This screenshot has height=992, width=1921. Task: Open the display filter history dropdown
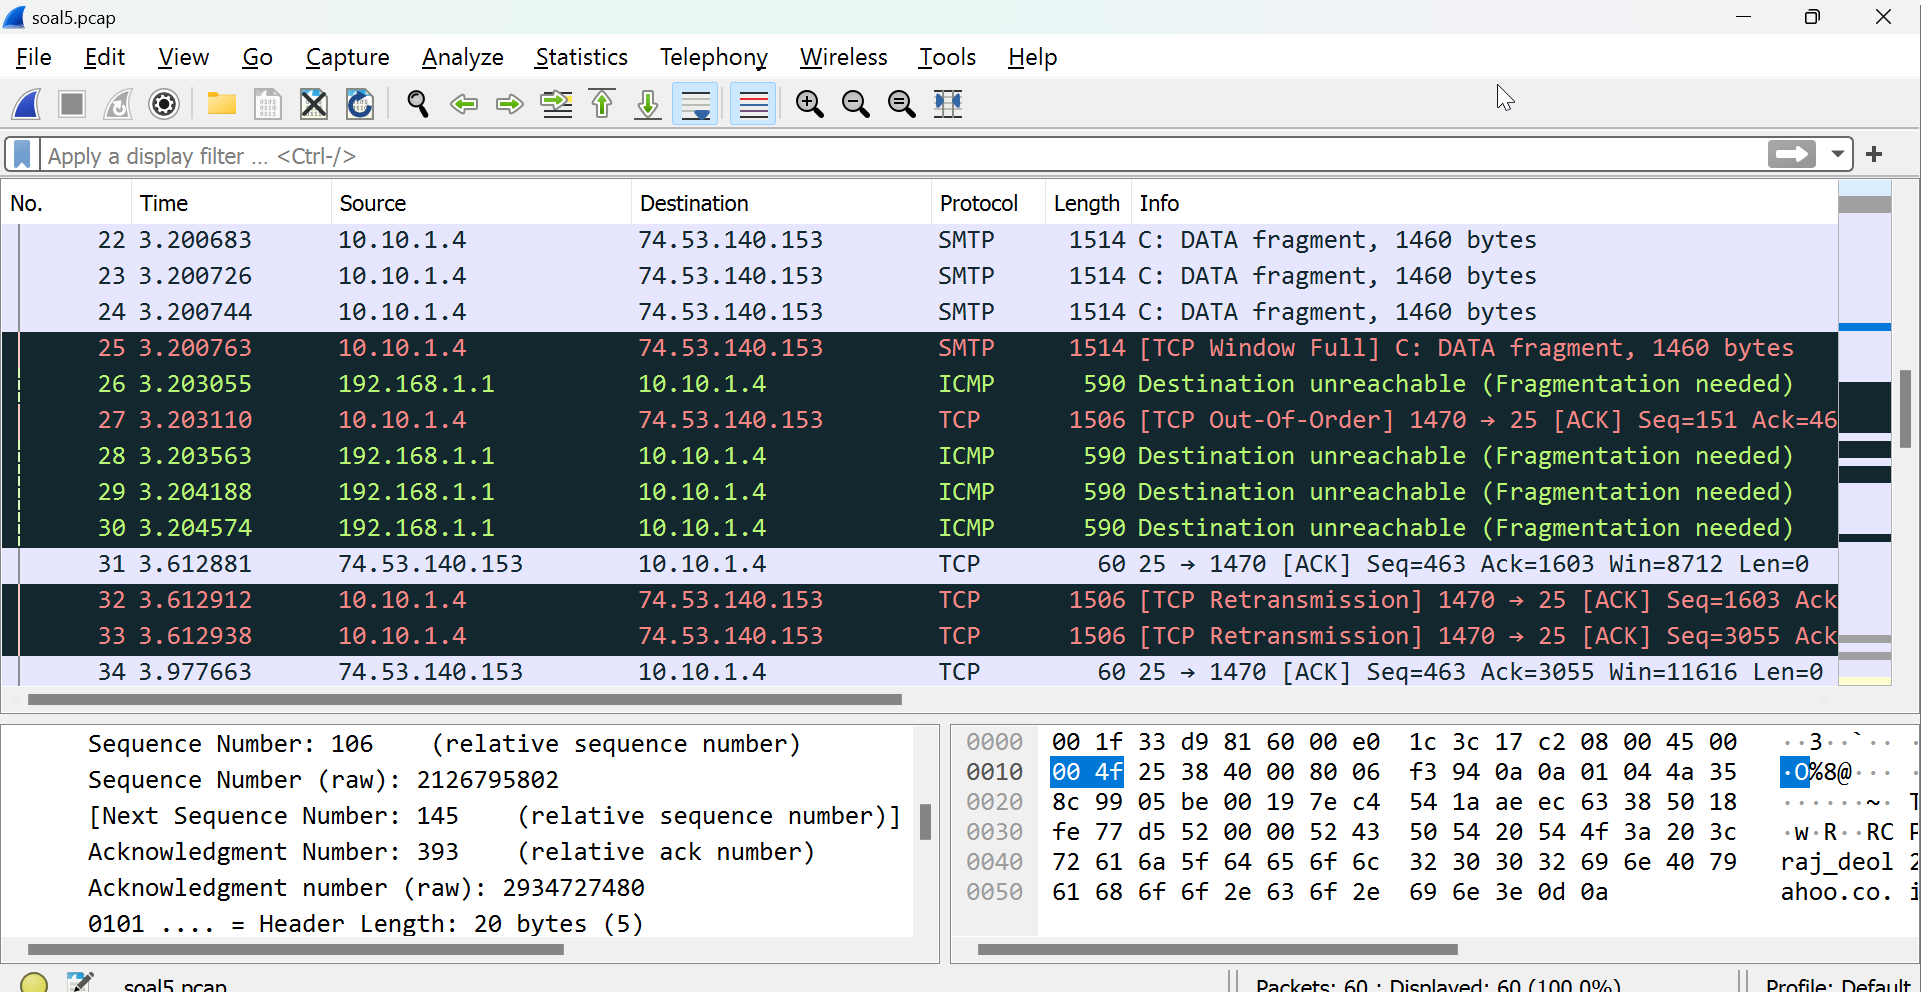[1839, 154]
